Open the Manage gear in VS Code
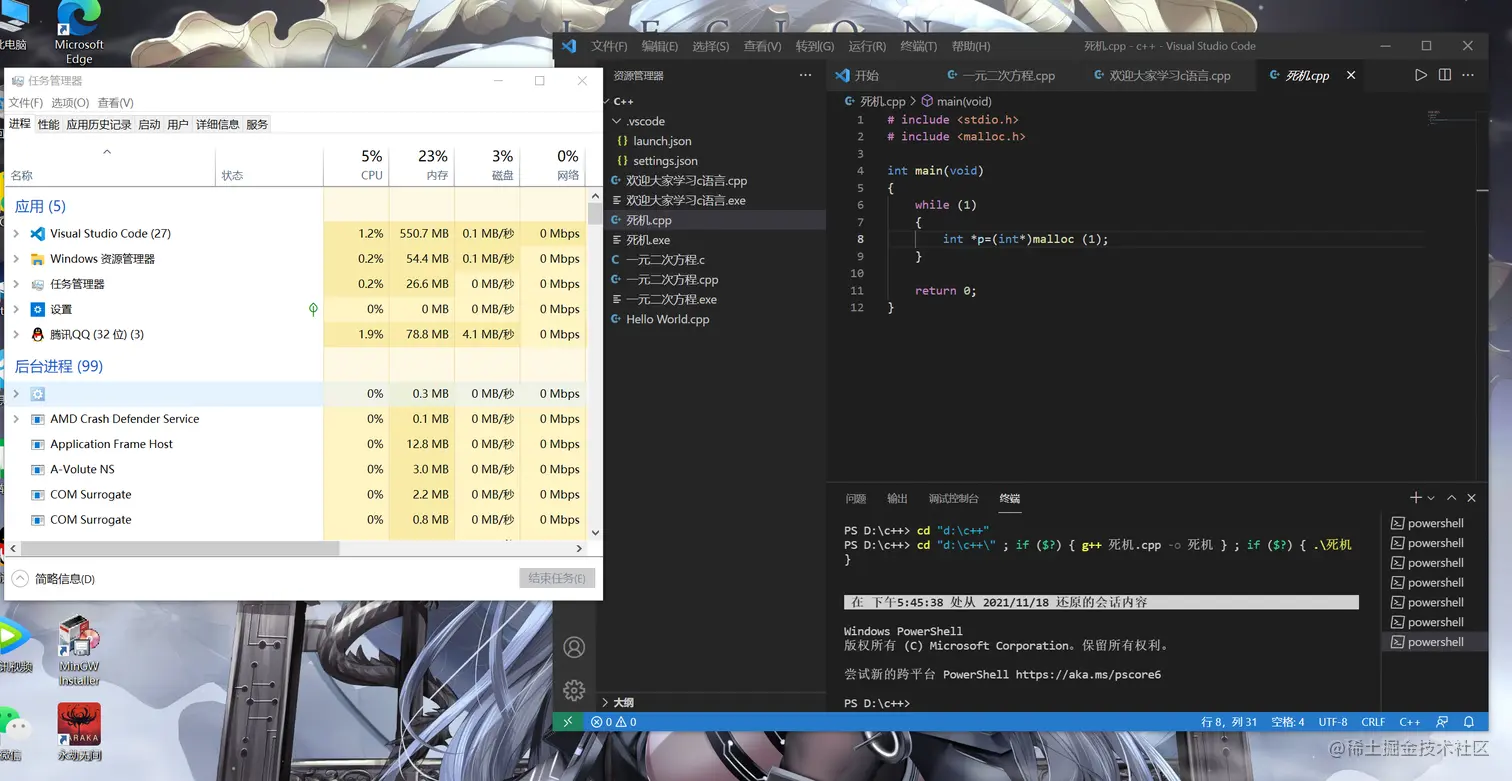Viewport: 1512px width, 781px height. 574,690
